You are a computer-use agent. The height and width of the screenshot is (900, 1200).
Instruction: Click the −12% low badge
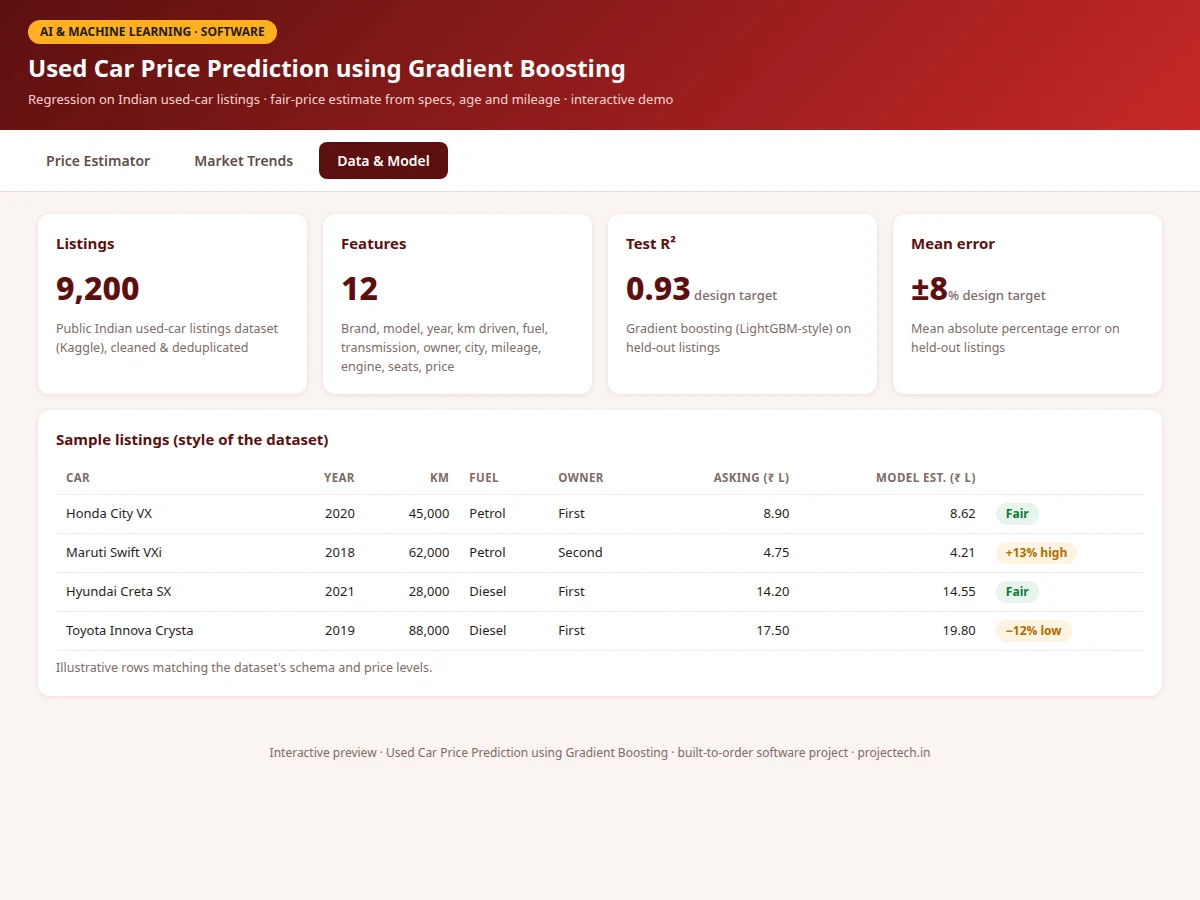coord(1033,631)
